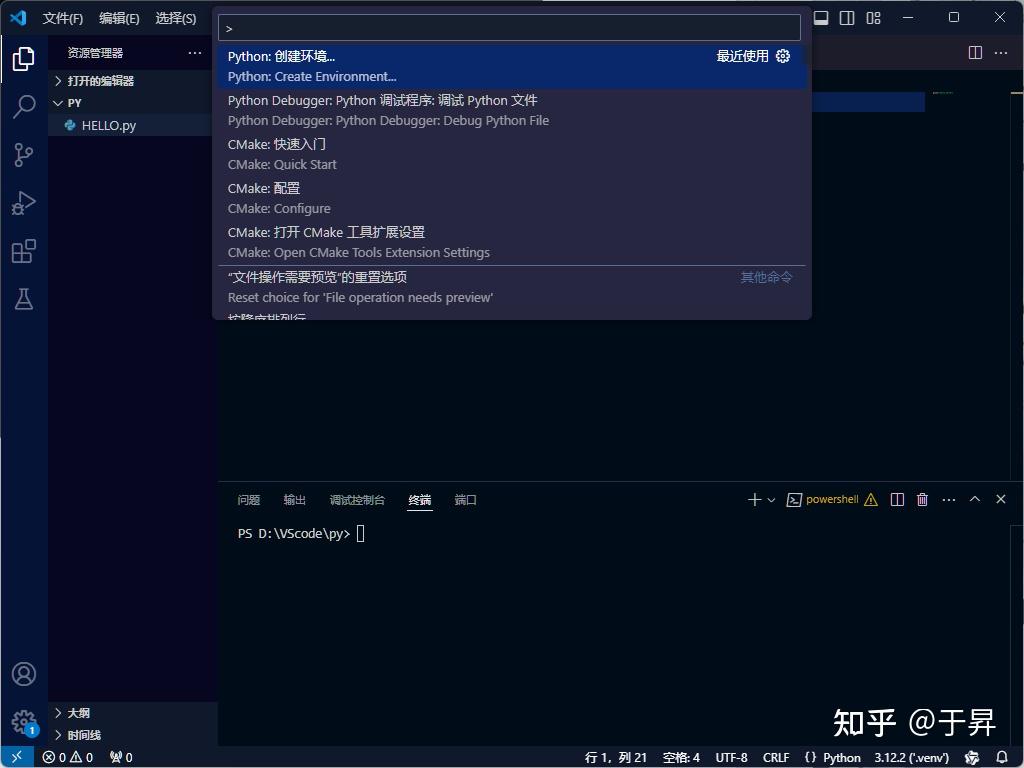
Task: Select the Run and Debug icon
Action: tap(22, 202)
